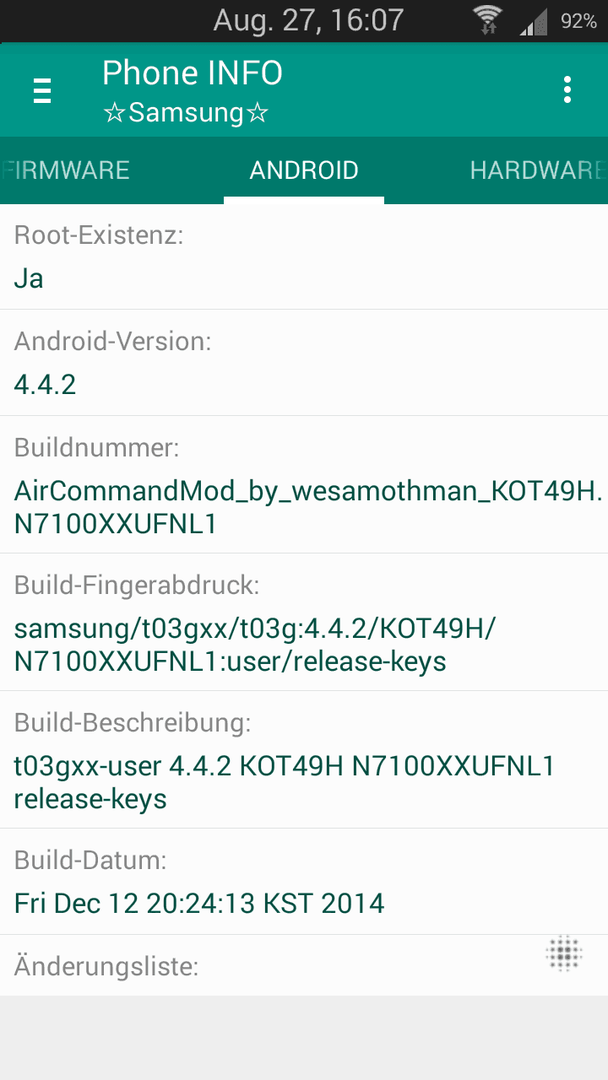Screen dimensions: 608x1080
Task: Tap the N7100XXUFNL1 build number text
Action: (115, 524)
